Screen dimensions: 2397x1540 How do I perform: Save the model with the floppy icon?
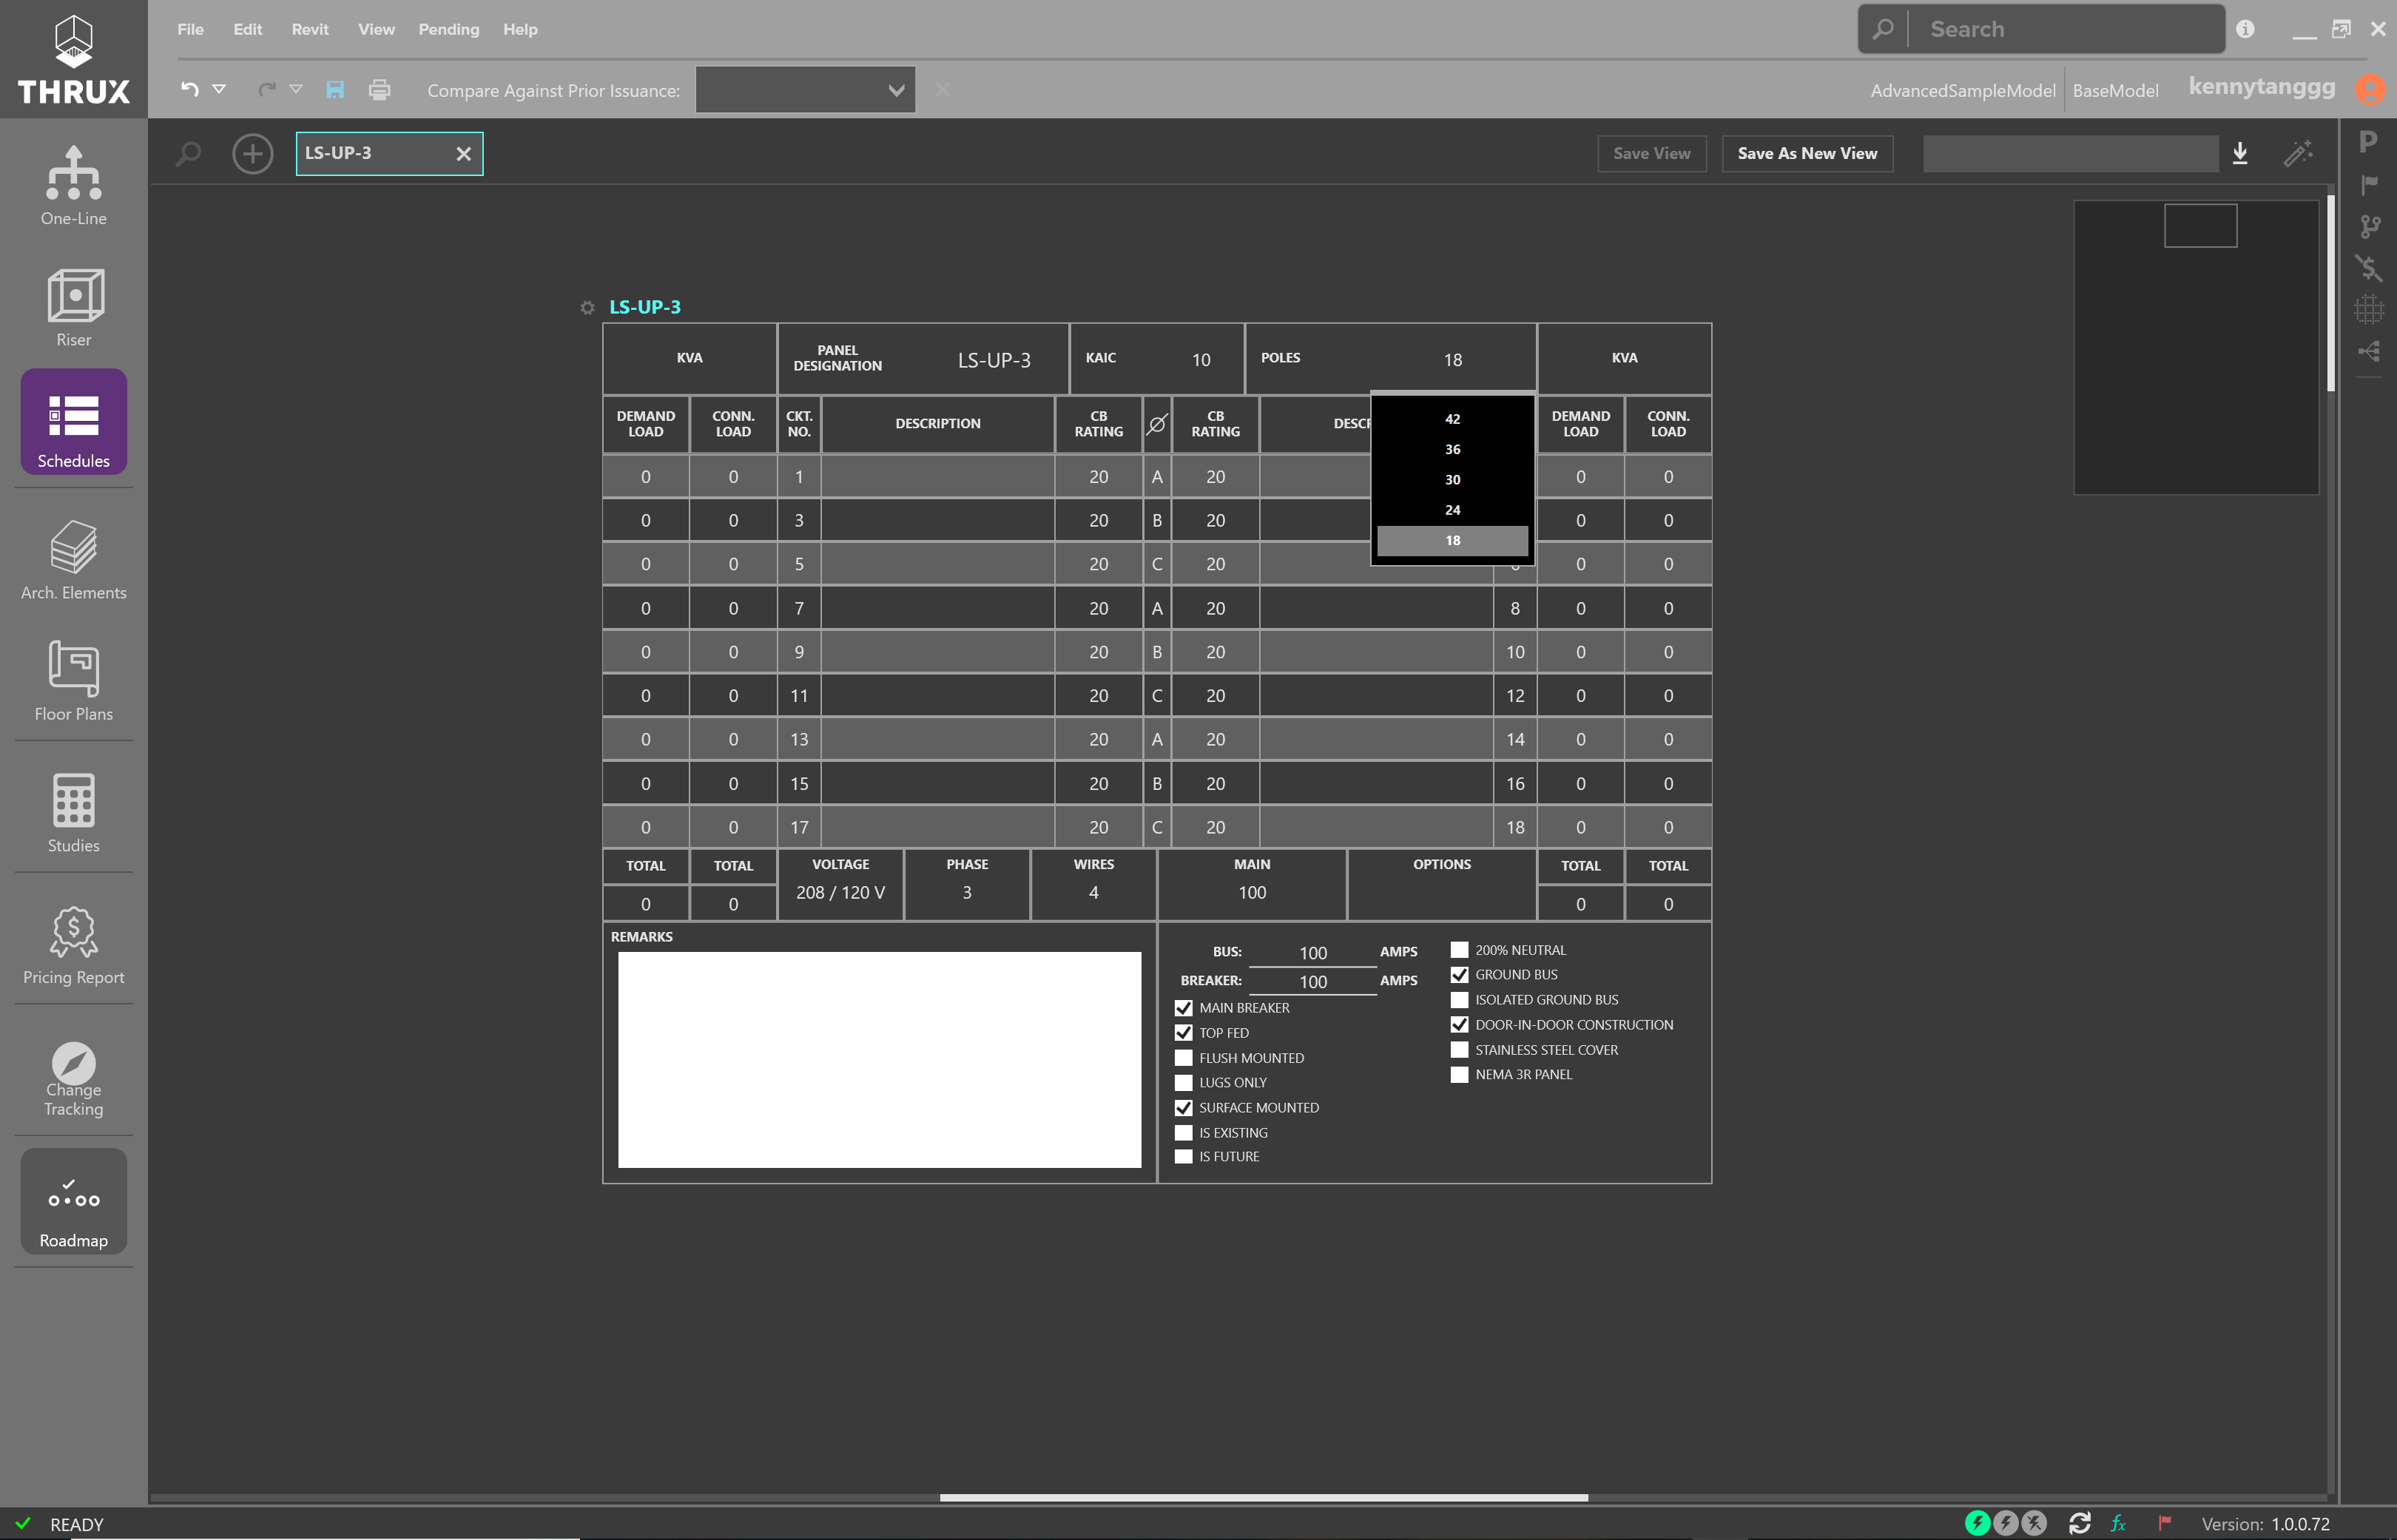point(335,90)
